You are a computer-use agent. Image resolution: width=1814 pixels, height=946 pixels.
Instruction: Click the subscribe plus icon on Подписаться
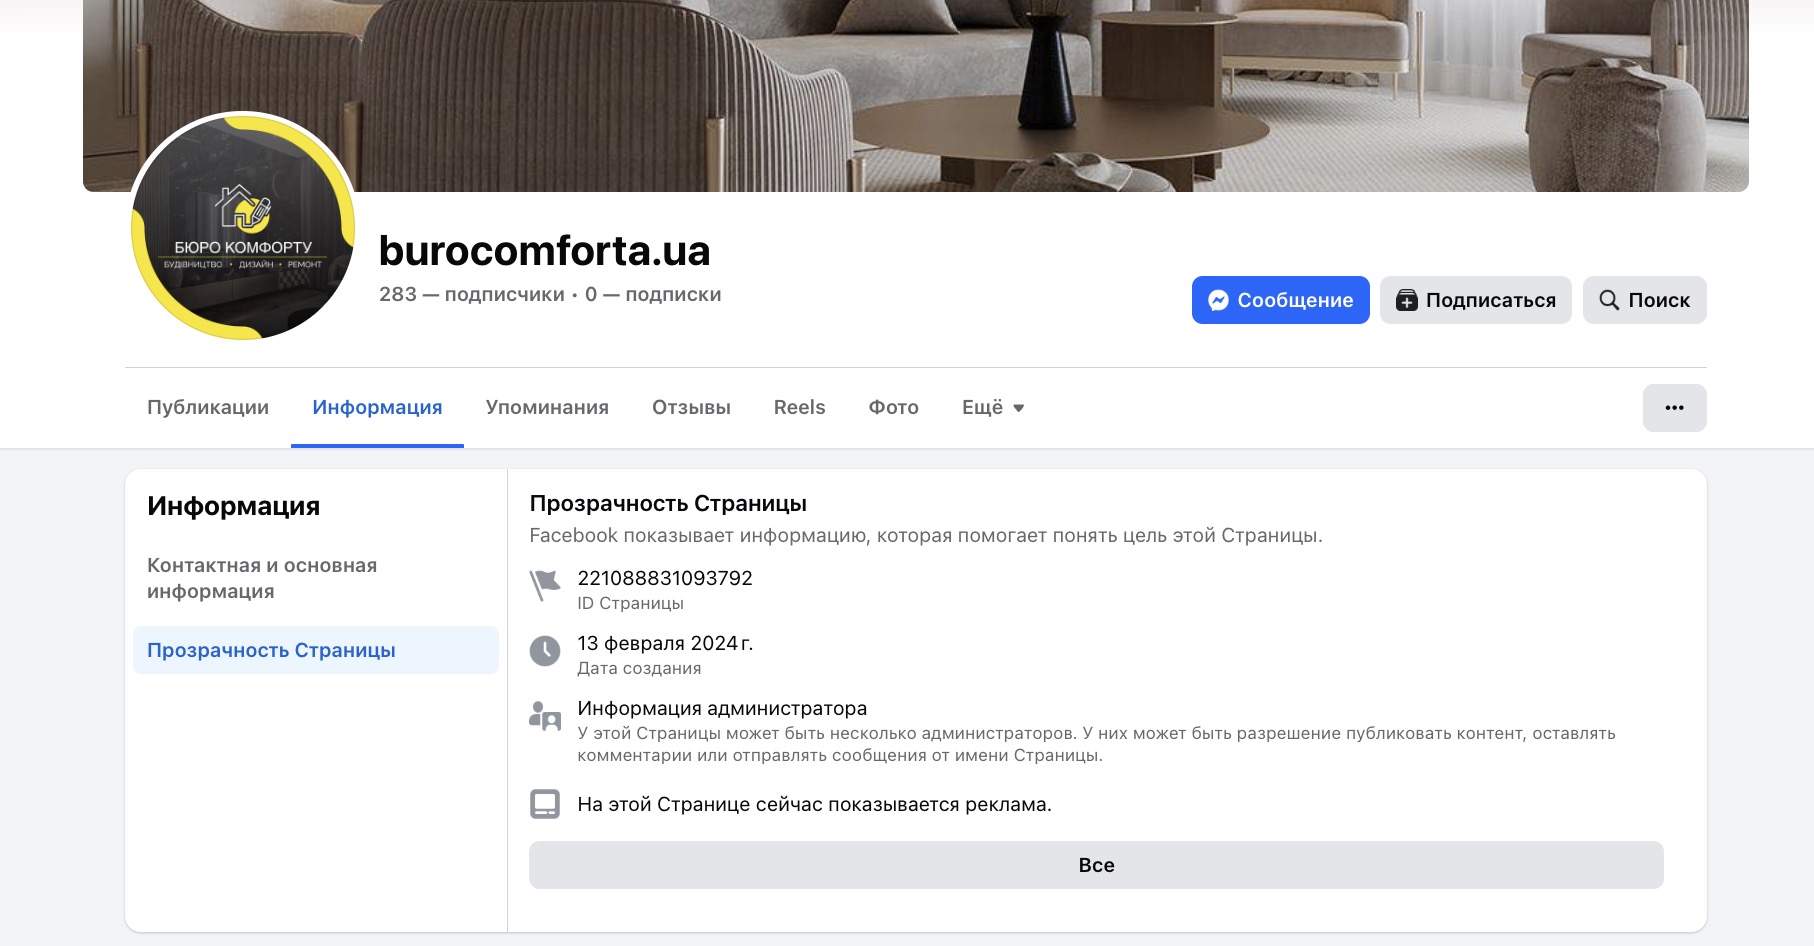[x=1406, y=300]
